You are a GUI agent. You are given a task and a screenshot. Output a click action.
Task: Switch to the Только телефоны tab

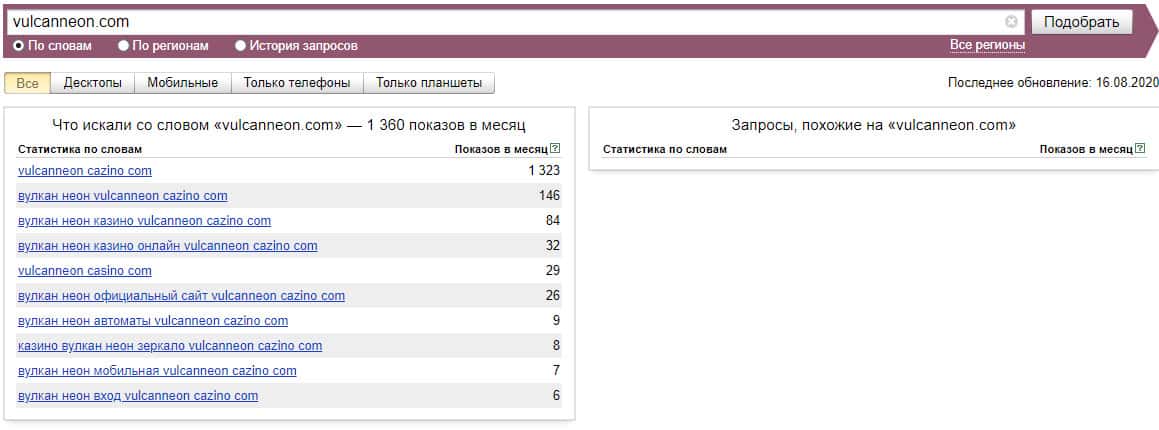pos(297,83)
